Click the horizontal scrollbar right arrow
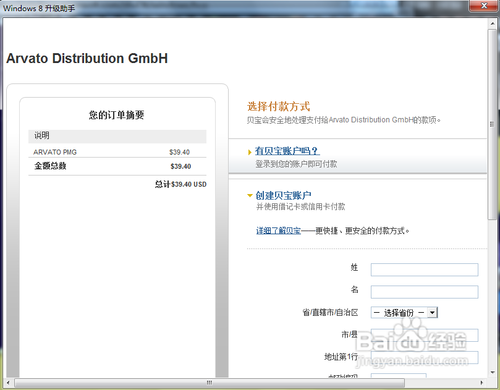The height and width of the screenshot is (390, 500). point(482,383)
